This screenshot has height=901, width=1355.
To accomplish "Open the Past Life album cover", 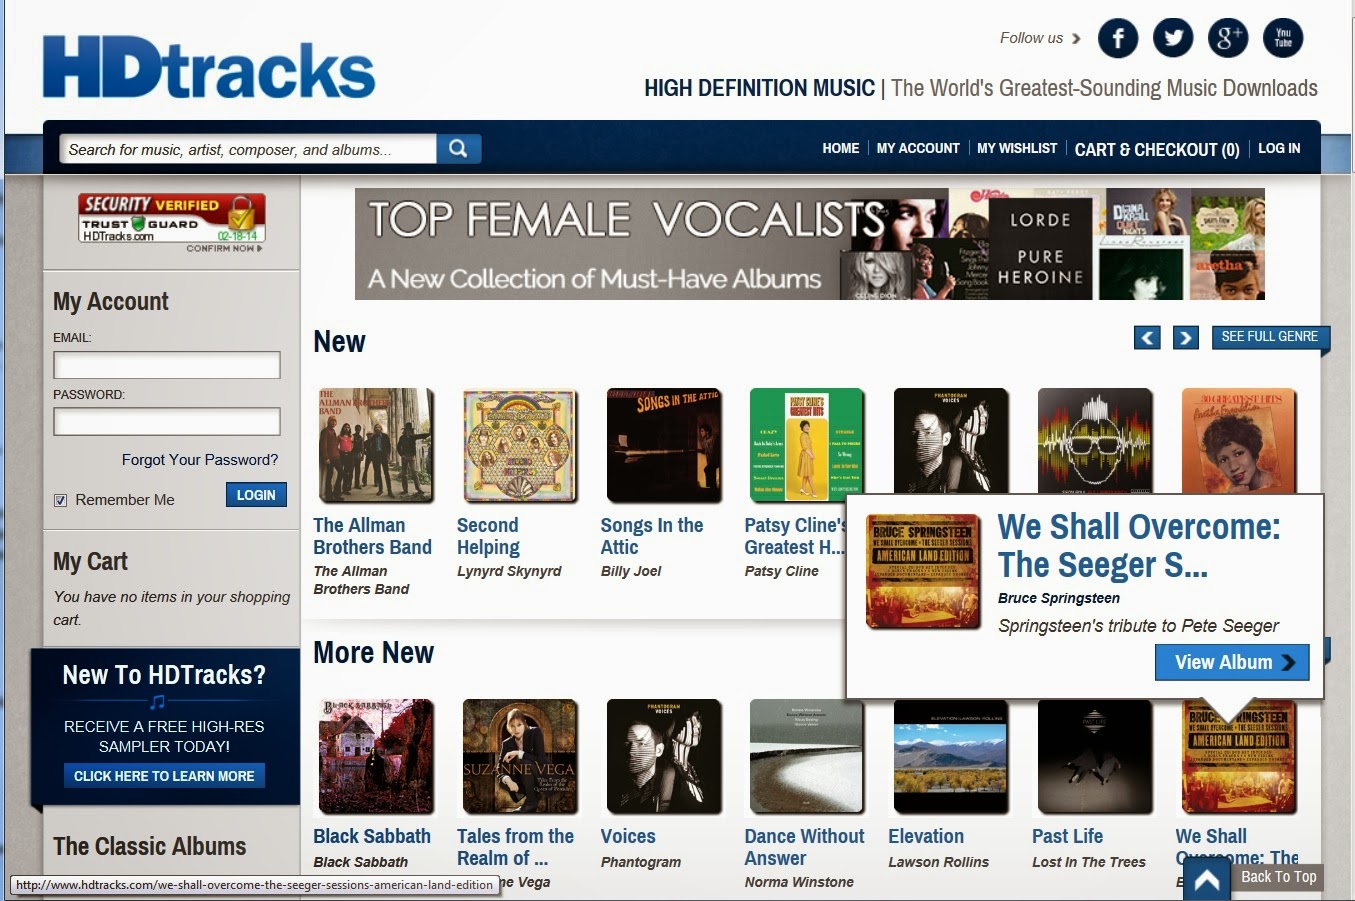I will (1095, 756).
